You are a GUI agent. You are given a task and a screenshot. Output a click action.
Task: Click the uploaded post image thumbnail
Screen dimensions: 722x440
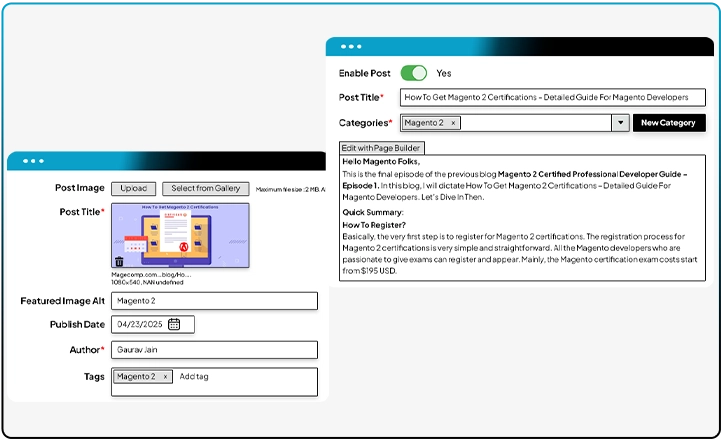(x=179, y=234)
